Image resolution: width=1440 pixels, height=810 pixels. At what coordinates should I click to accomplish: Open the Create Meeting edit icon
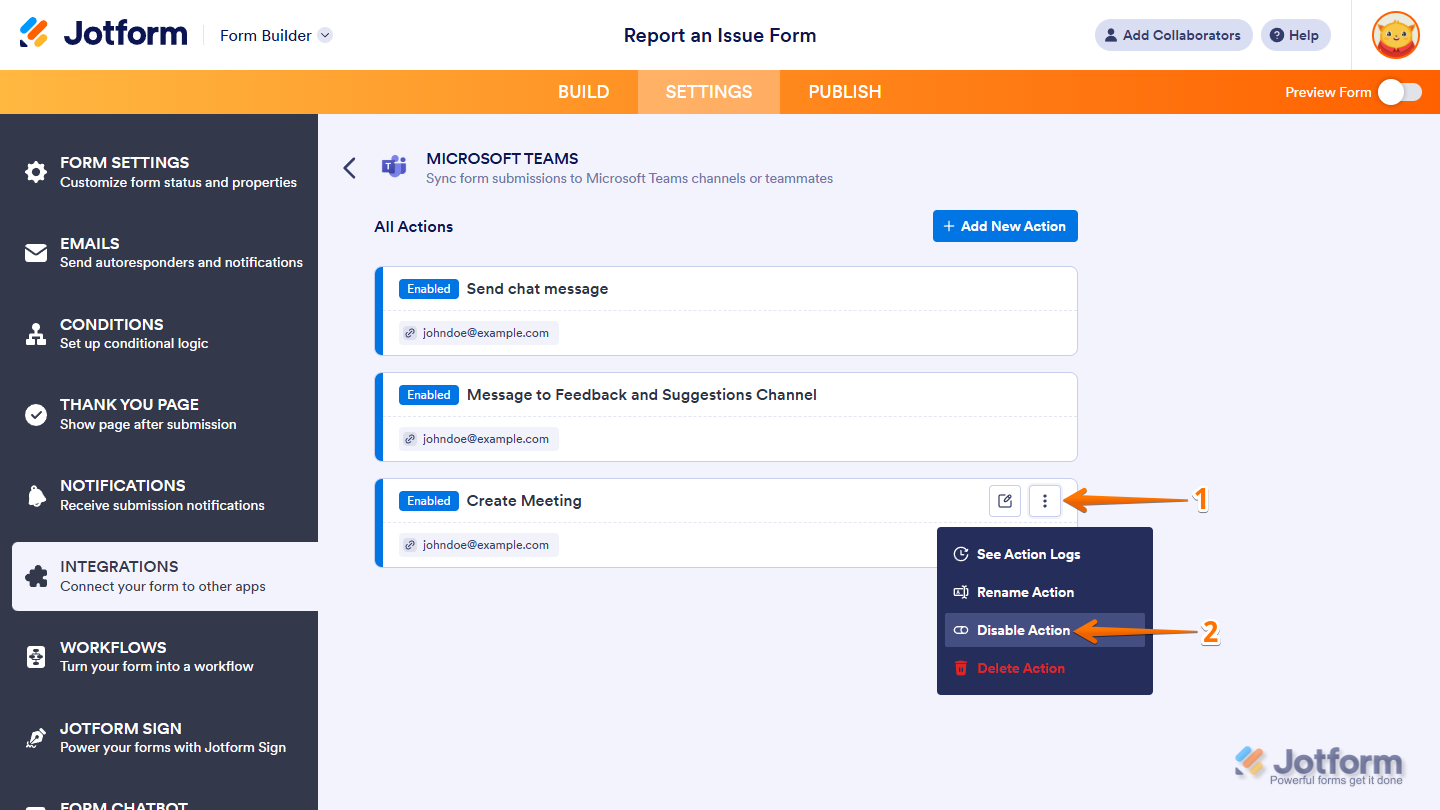[1005, 500]
